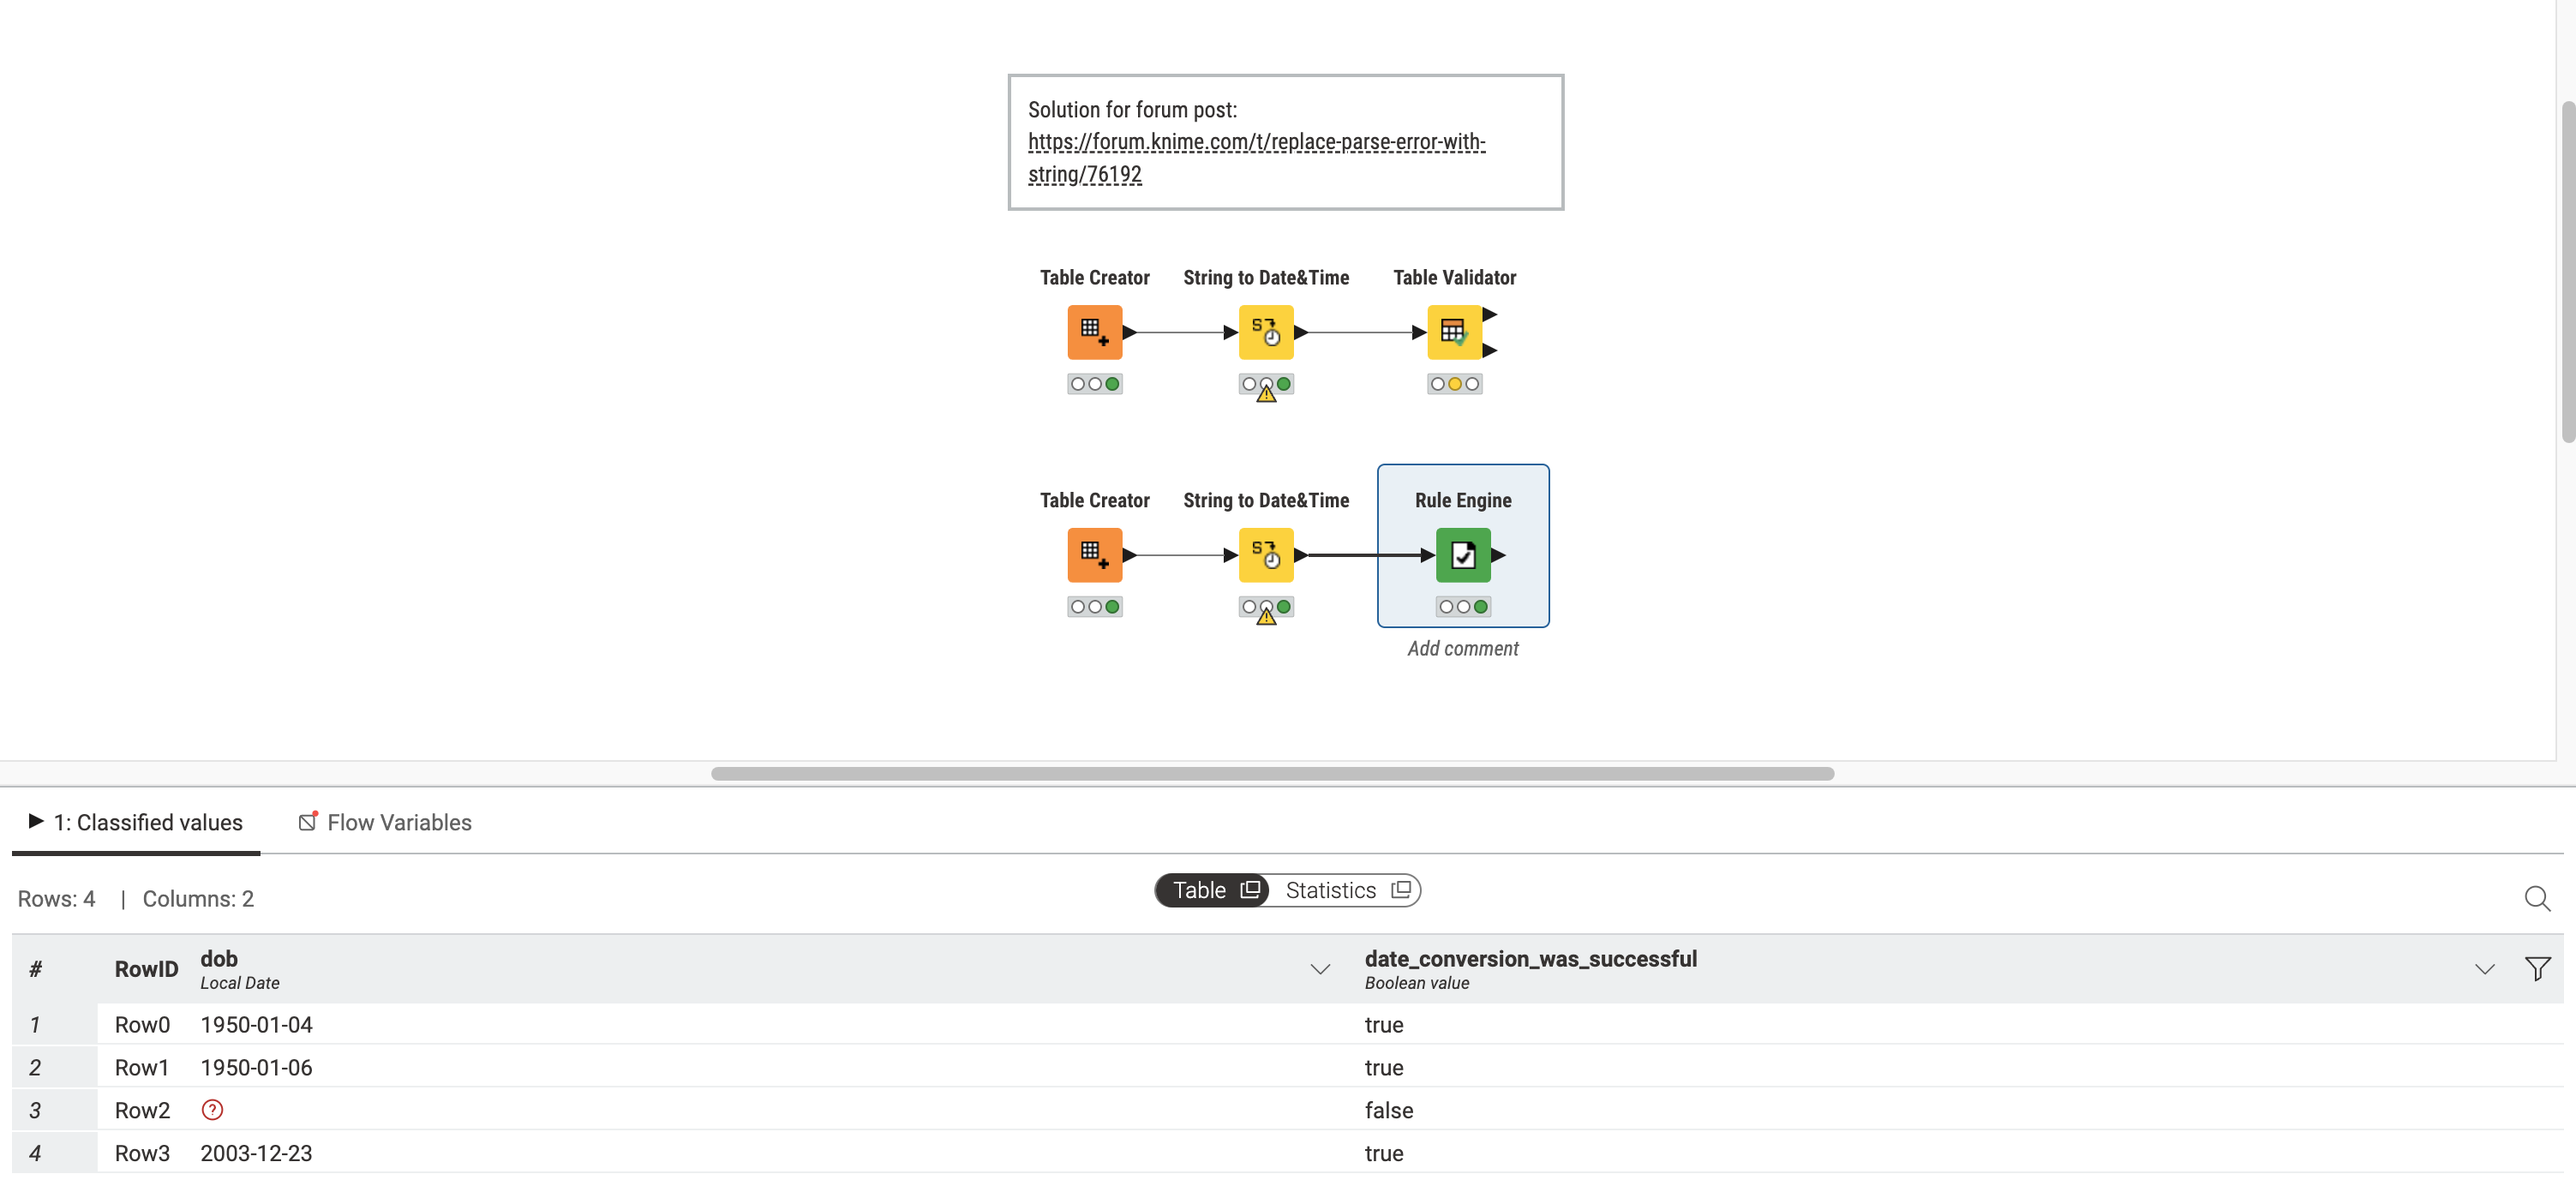This screenshot has width=2576, height=1198.
Task: Switch the view toggle to Table
Action: pos(1213,890)
